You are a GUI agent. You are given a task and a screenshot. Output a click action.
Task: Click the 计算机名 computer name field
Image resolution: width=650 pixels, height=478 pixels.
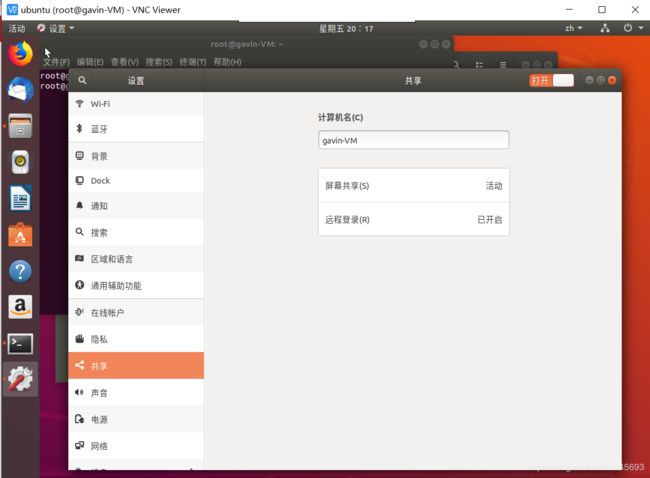[x=413, y=141]
